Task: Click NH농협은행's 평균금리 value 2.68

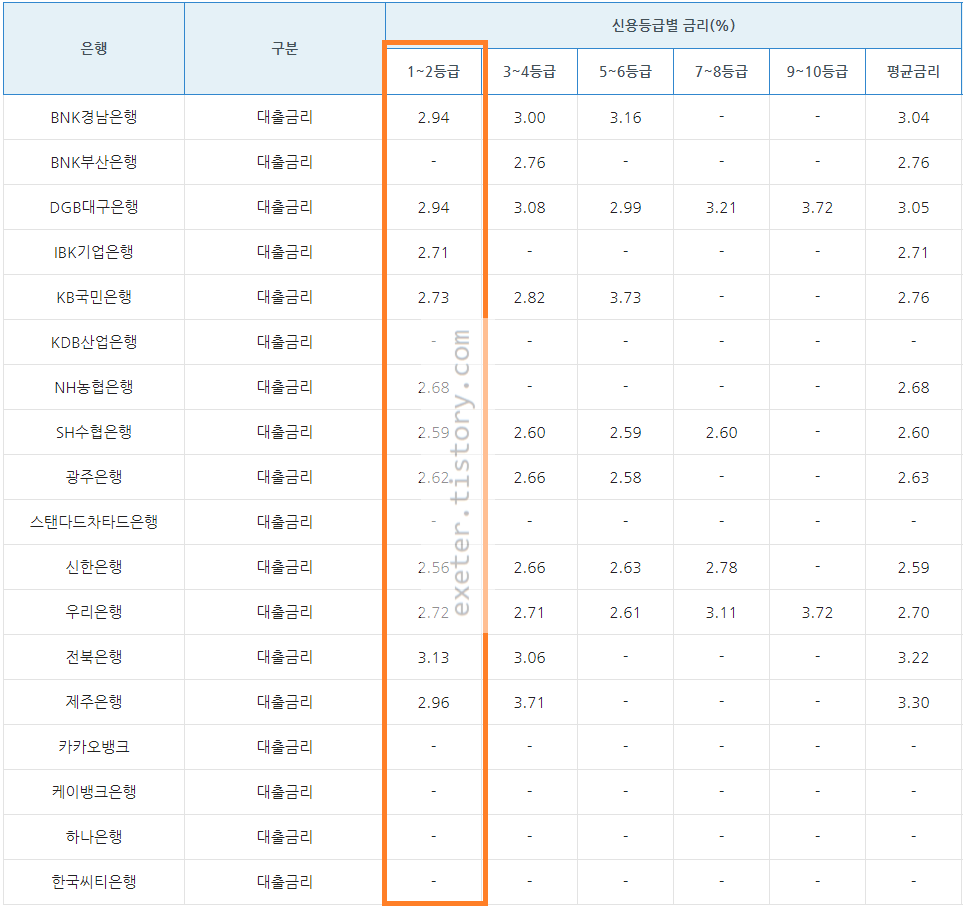Action: coord(913,388)
